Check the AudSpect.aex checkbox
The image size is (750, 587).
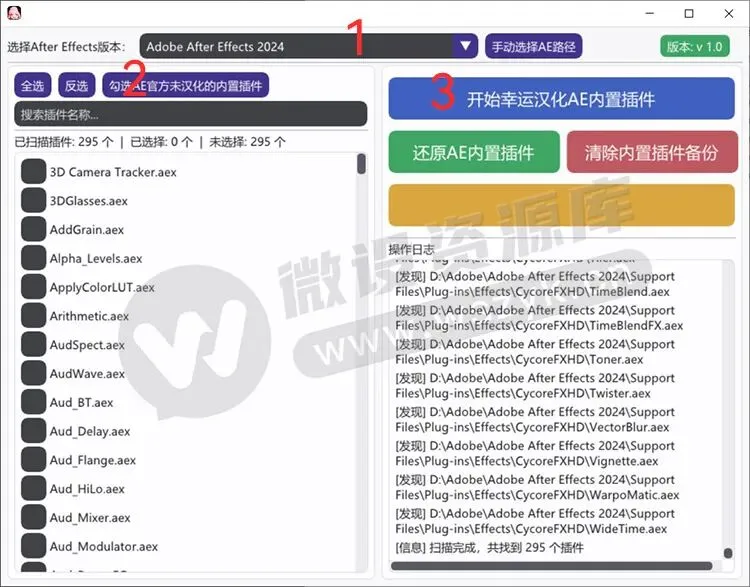[33, 344]
